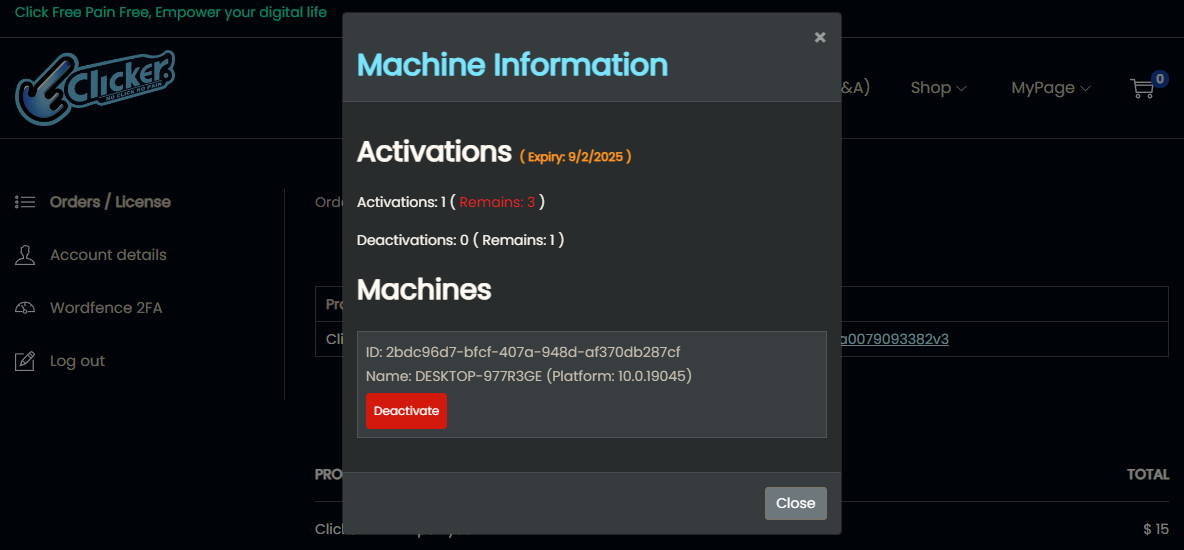Expand the Shop dropdown menu
Screen dimensions: 1184x550
(939, 88)
